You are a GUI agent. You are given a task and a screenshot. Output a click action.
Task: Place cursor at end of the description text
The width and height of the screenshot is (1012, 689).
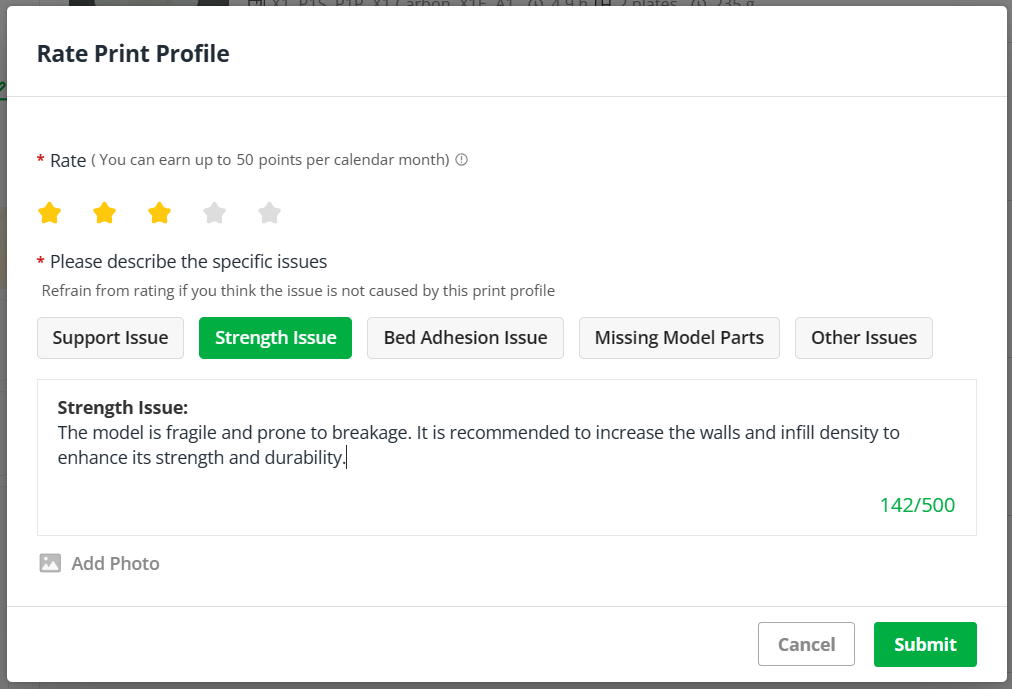pyautogui.click(x=347, y=457)
